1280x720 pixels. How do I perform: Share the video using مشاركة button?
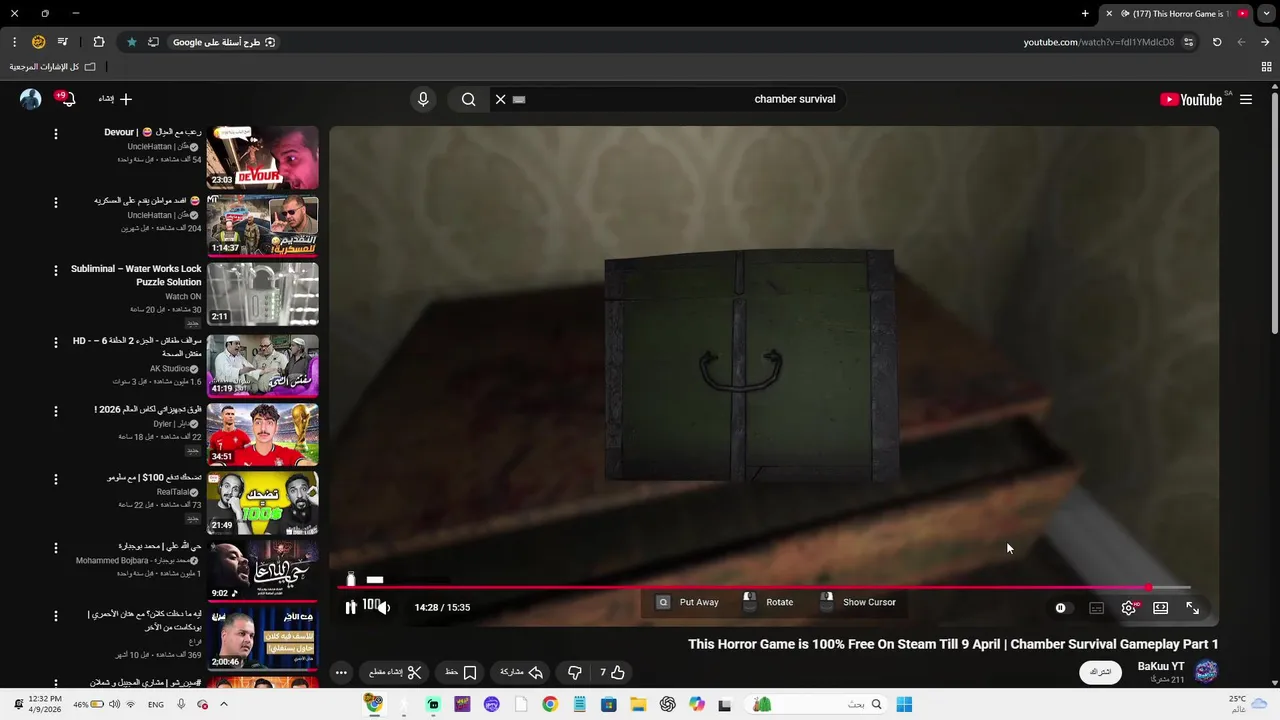point(521,673)
